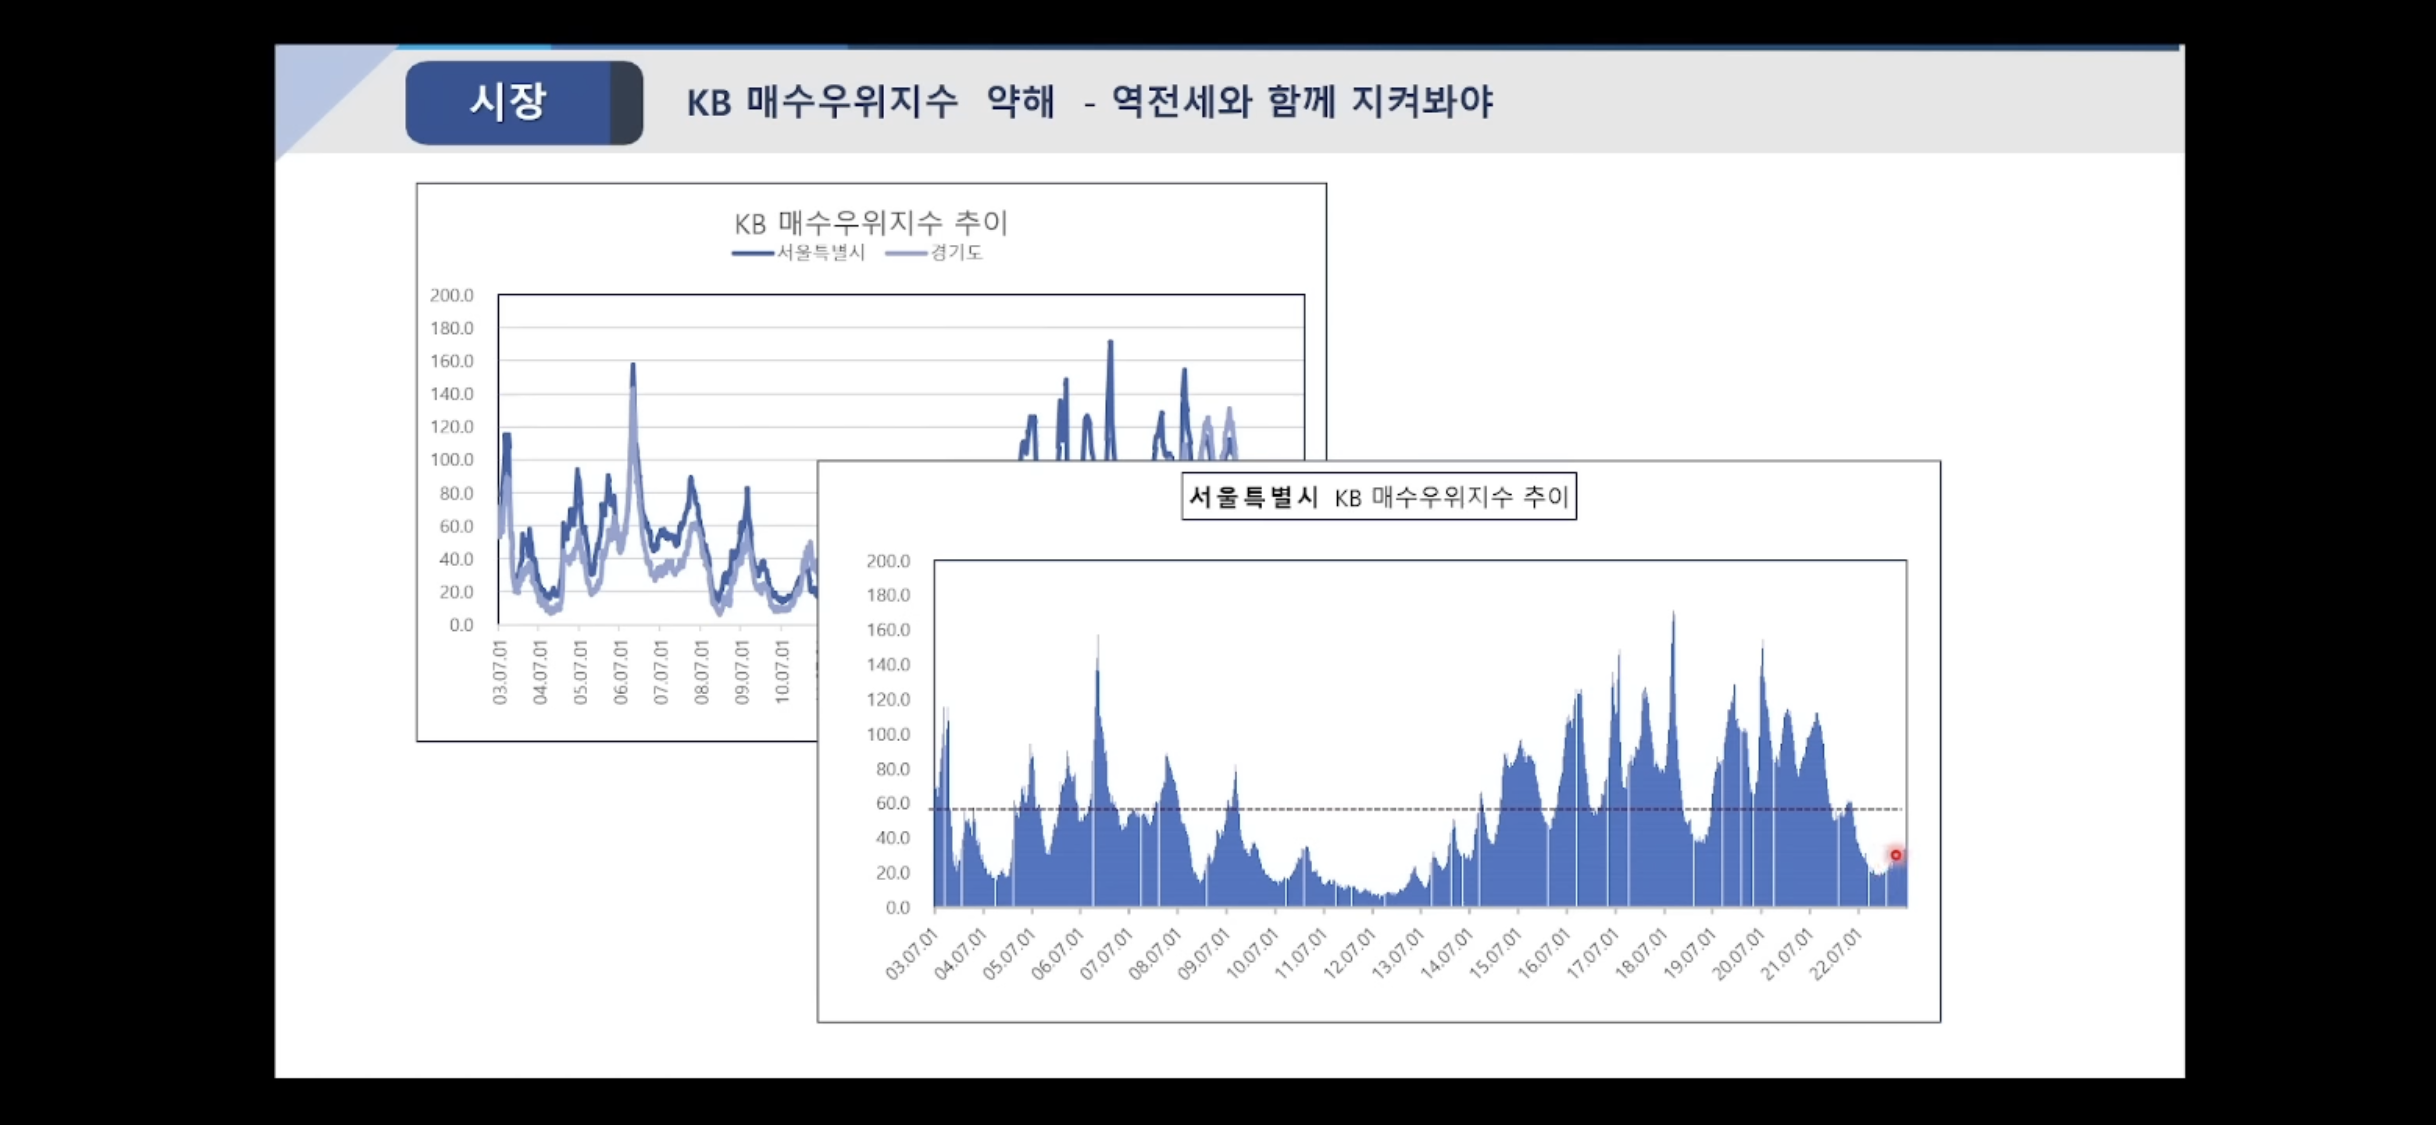Image resolution: width=2436 pixels, height=1125 pixels.
Task: Click 40.0 on the Seoul chart y-axis
Action: point(893,838)
